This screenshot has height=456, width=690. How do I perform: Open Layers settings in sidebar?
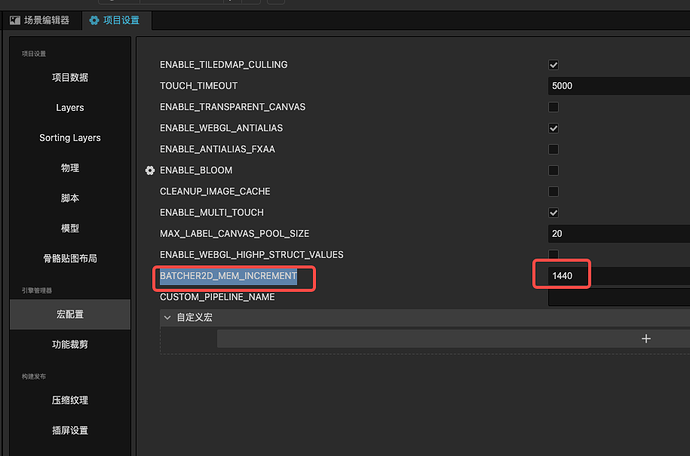point(70,107)
